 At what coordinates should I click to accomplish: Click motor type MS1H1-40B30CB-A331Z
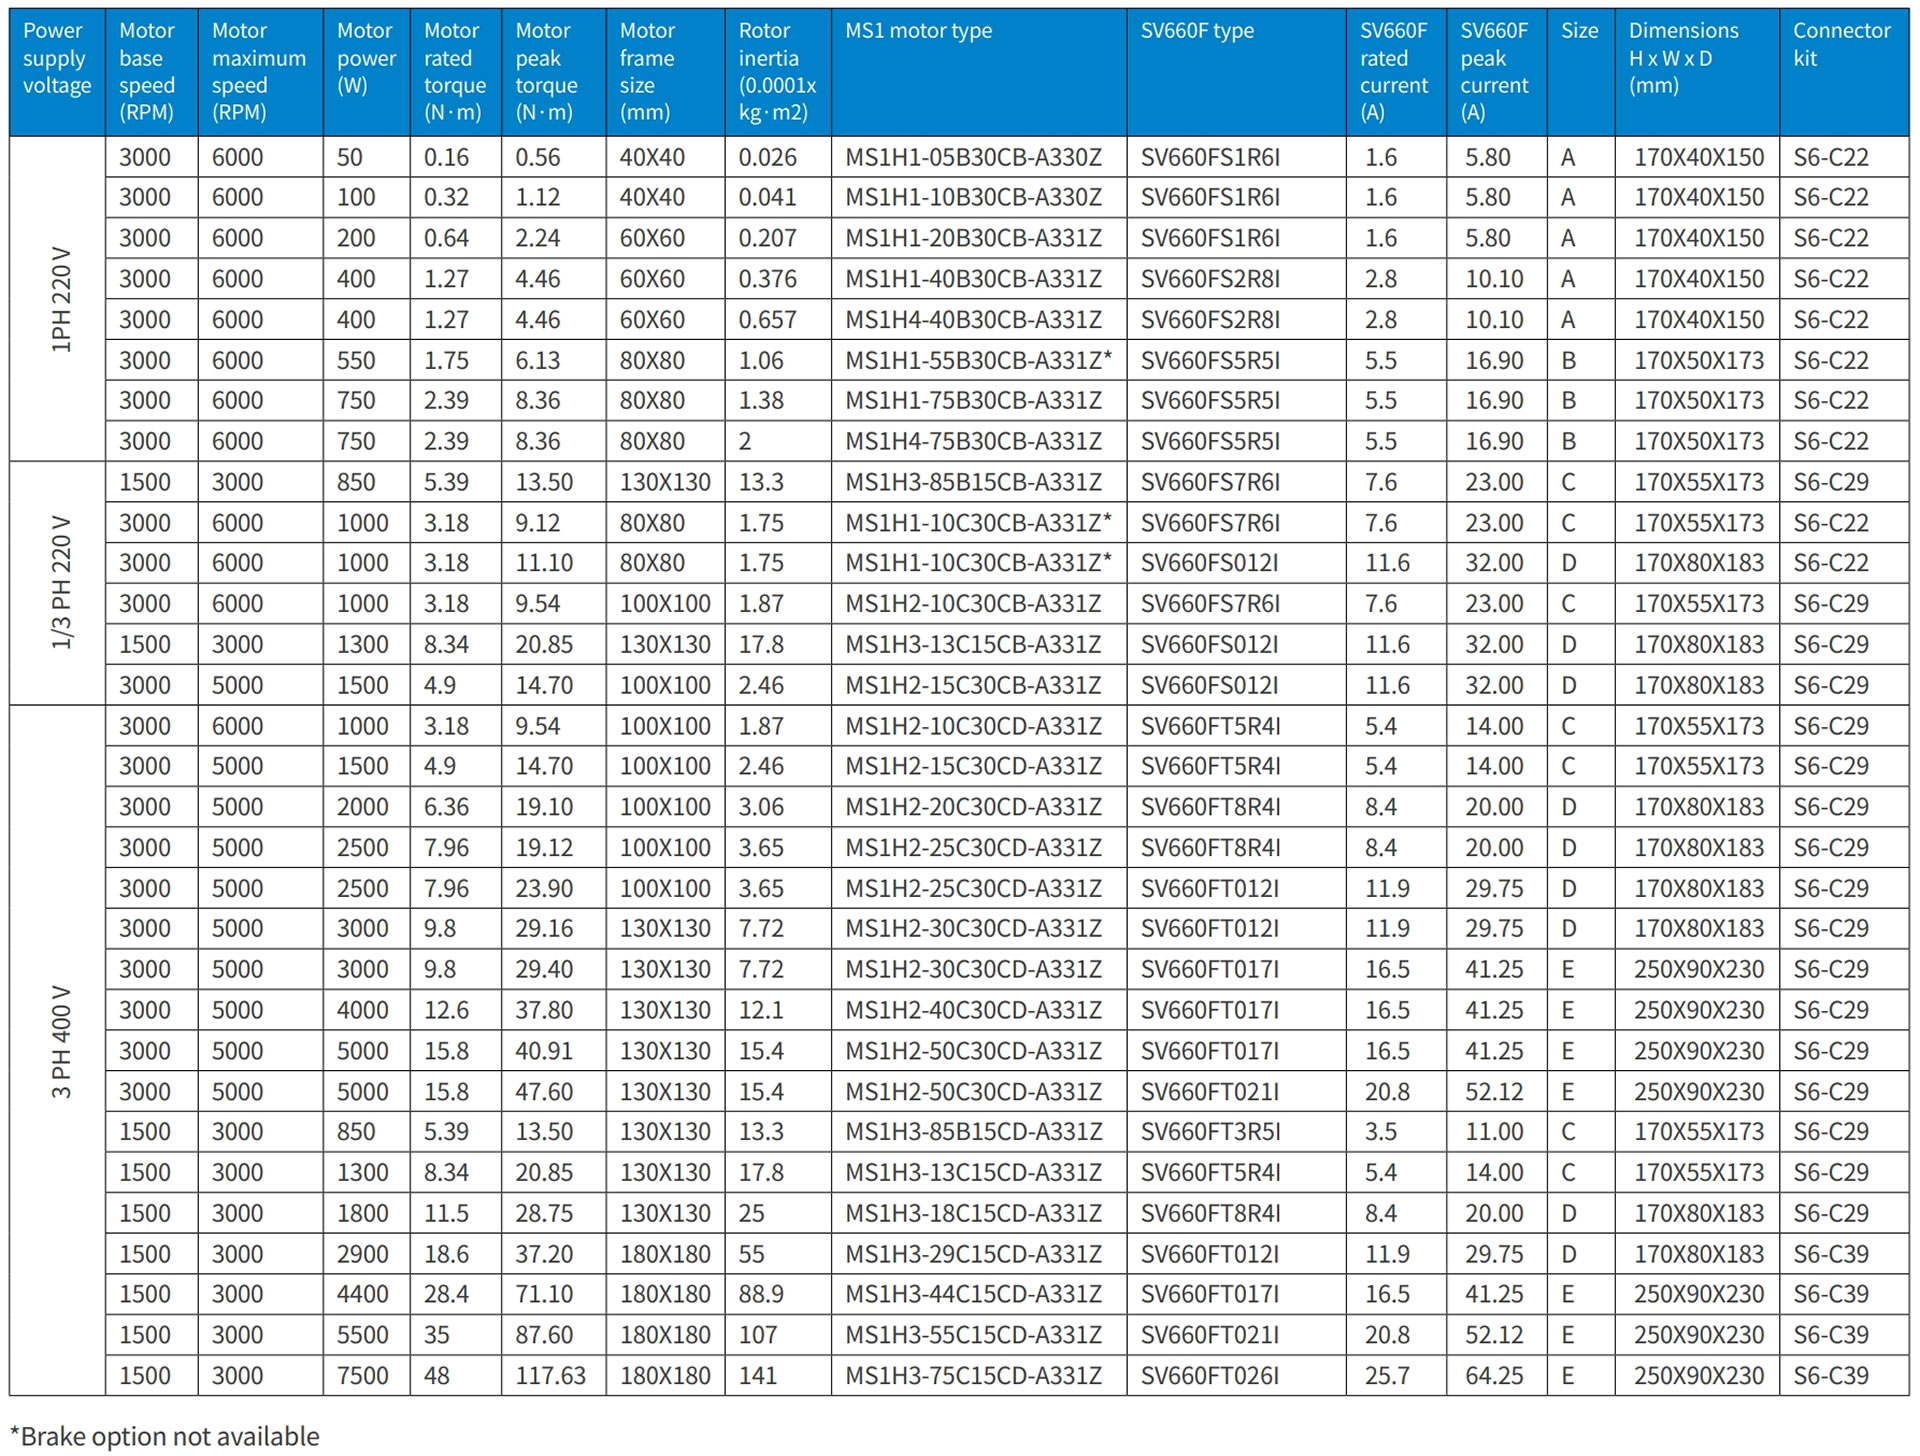pos(973,279)
